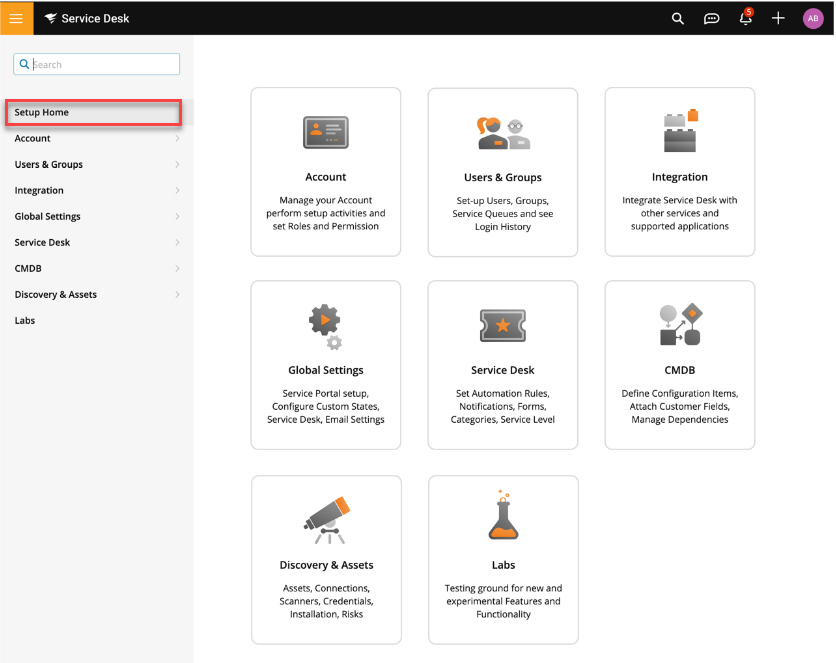The height and width of the screenshot is (663, 836).
Task: Click 'Set-up Users, Groups, Service Queues' description
Action: click(503, 214)
